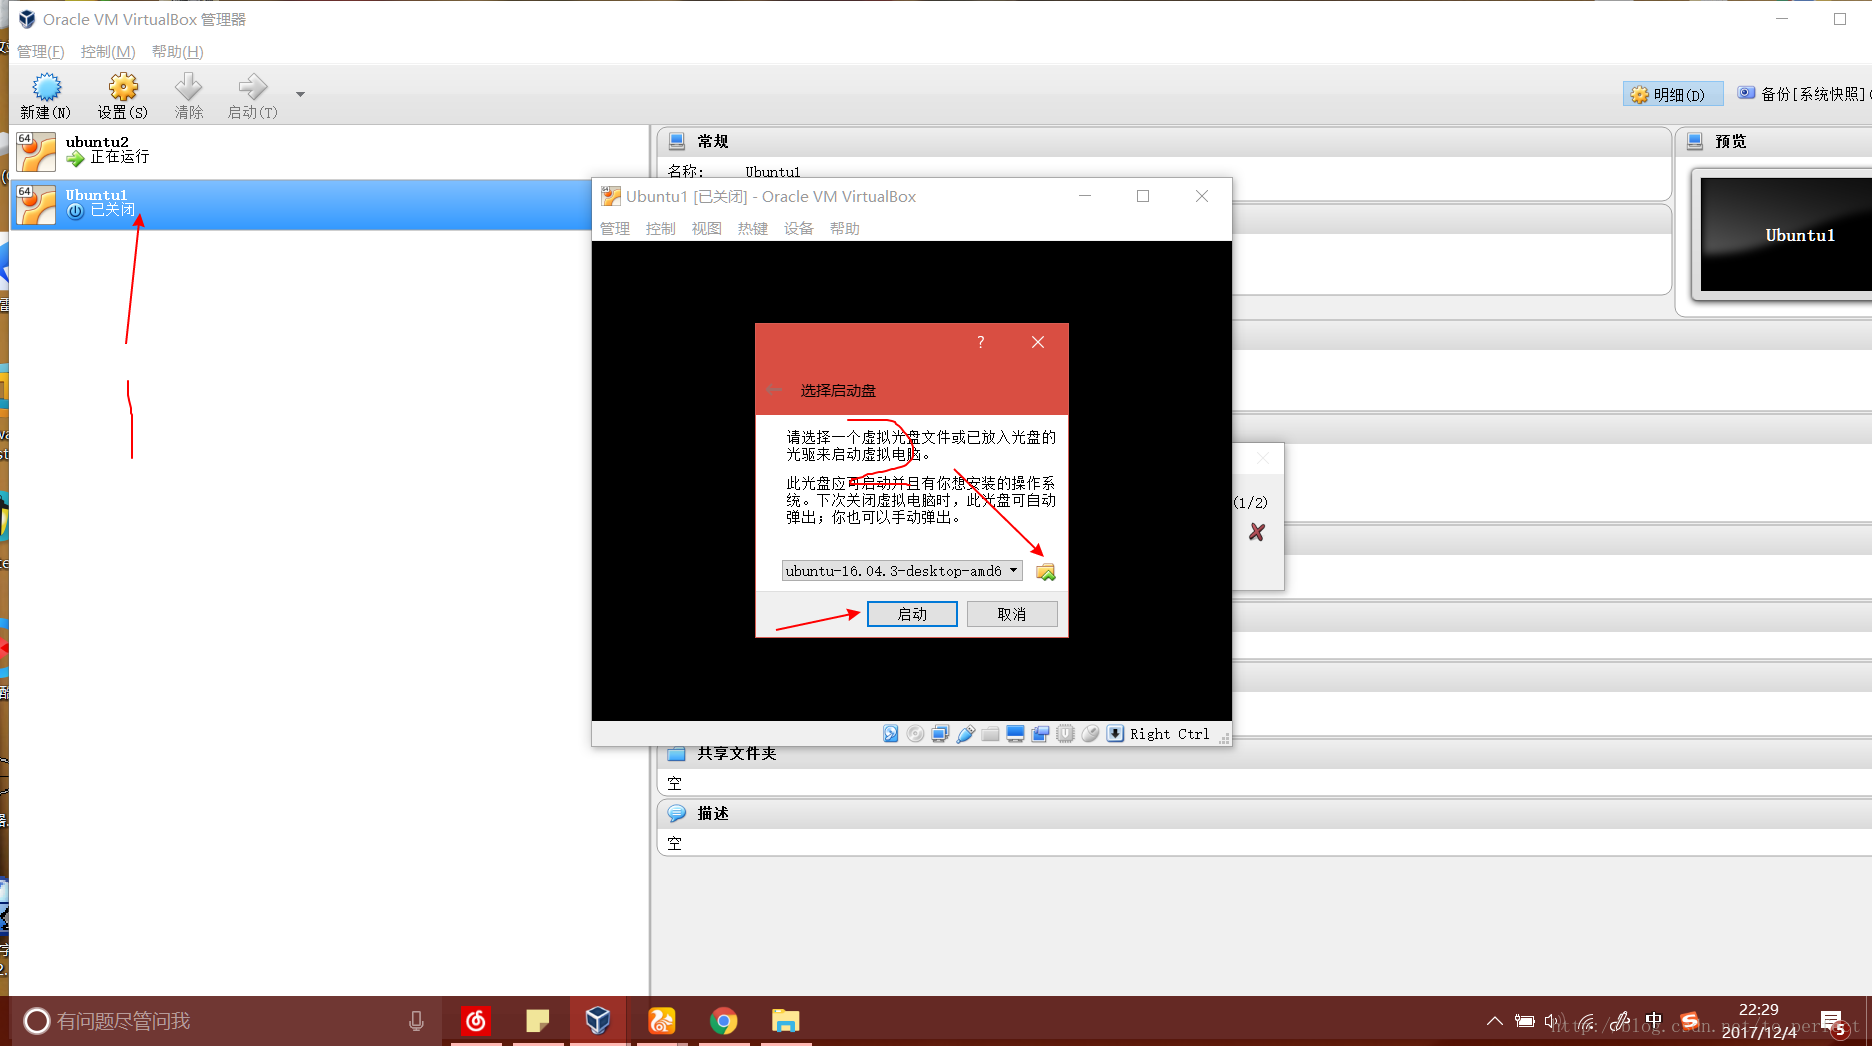Click the Windows Ink pen tray icon
Screen dimensions: 1872x1046
1620,1021
